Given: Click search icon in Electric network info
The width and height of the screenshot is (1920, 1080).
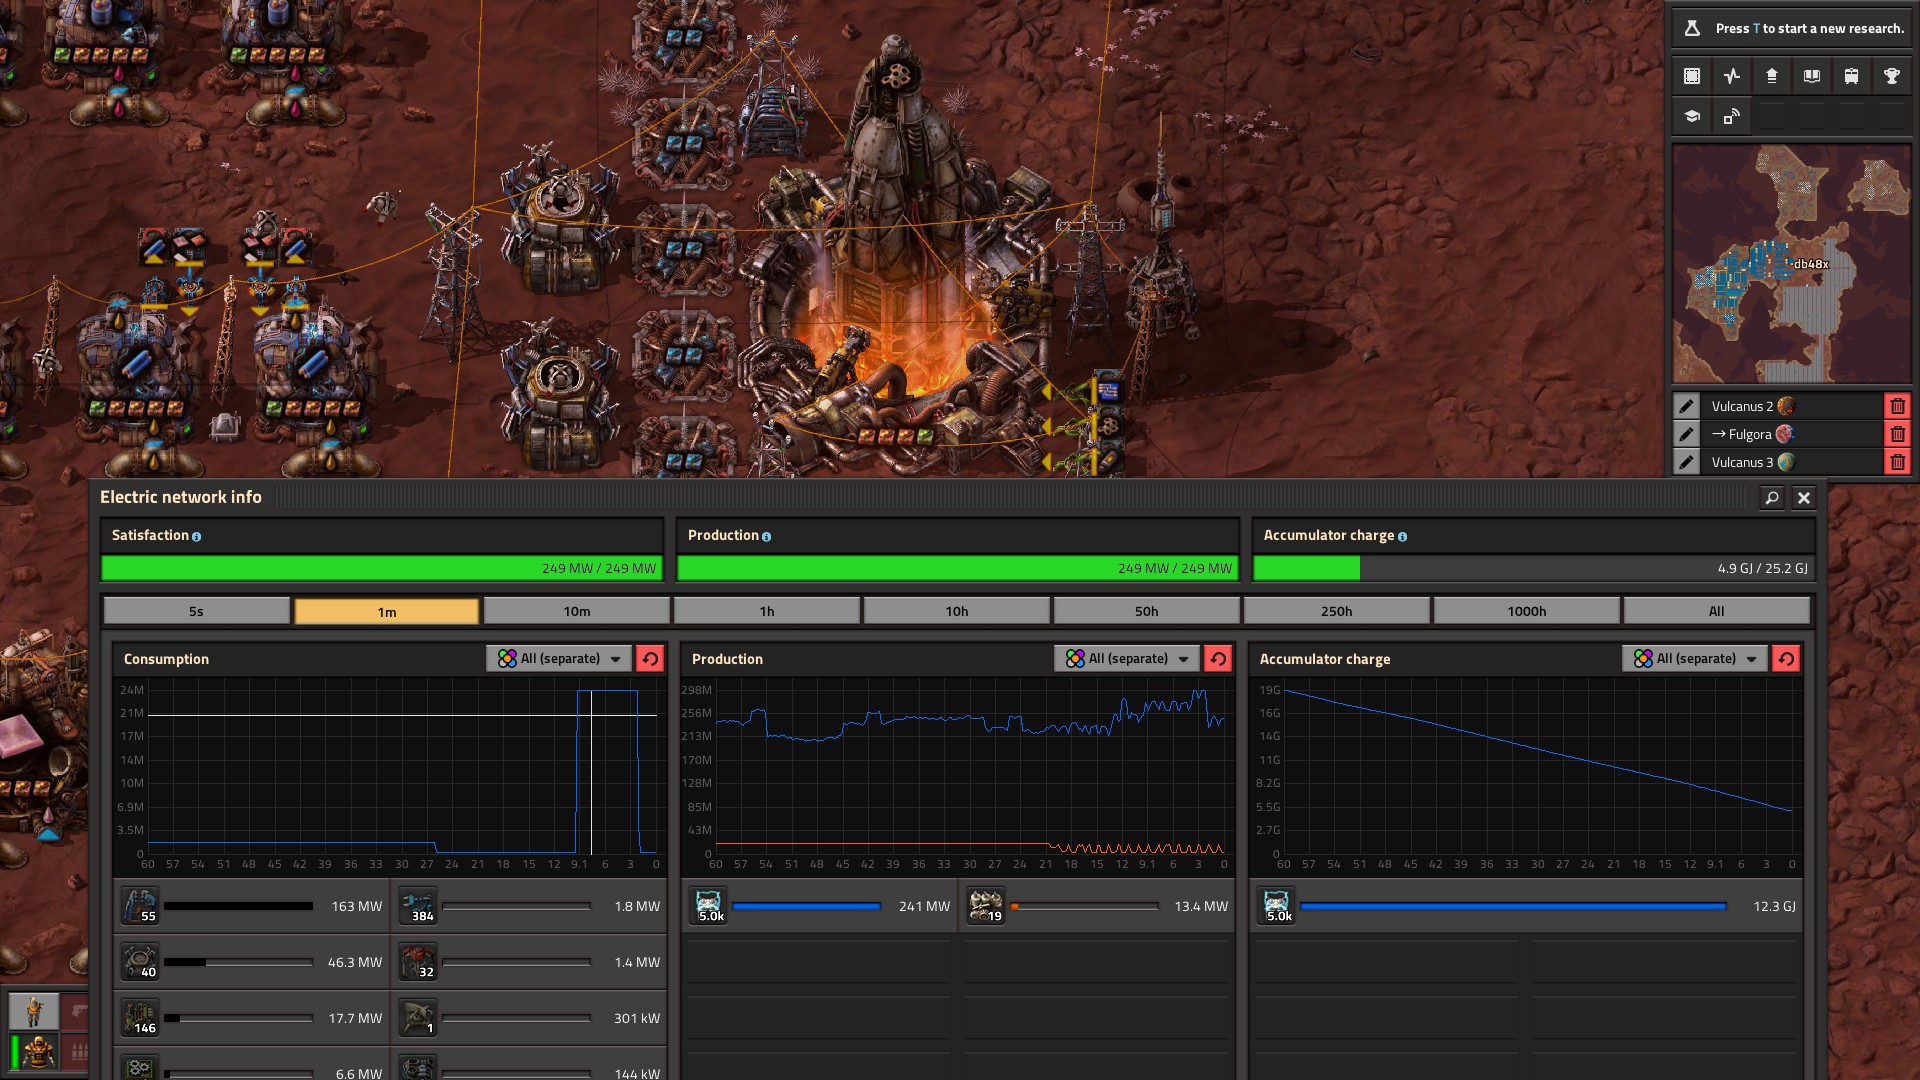Looking at the screenshot, I should 1771,497.
